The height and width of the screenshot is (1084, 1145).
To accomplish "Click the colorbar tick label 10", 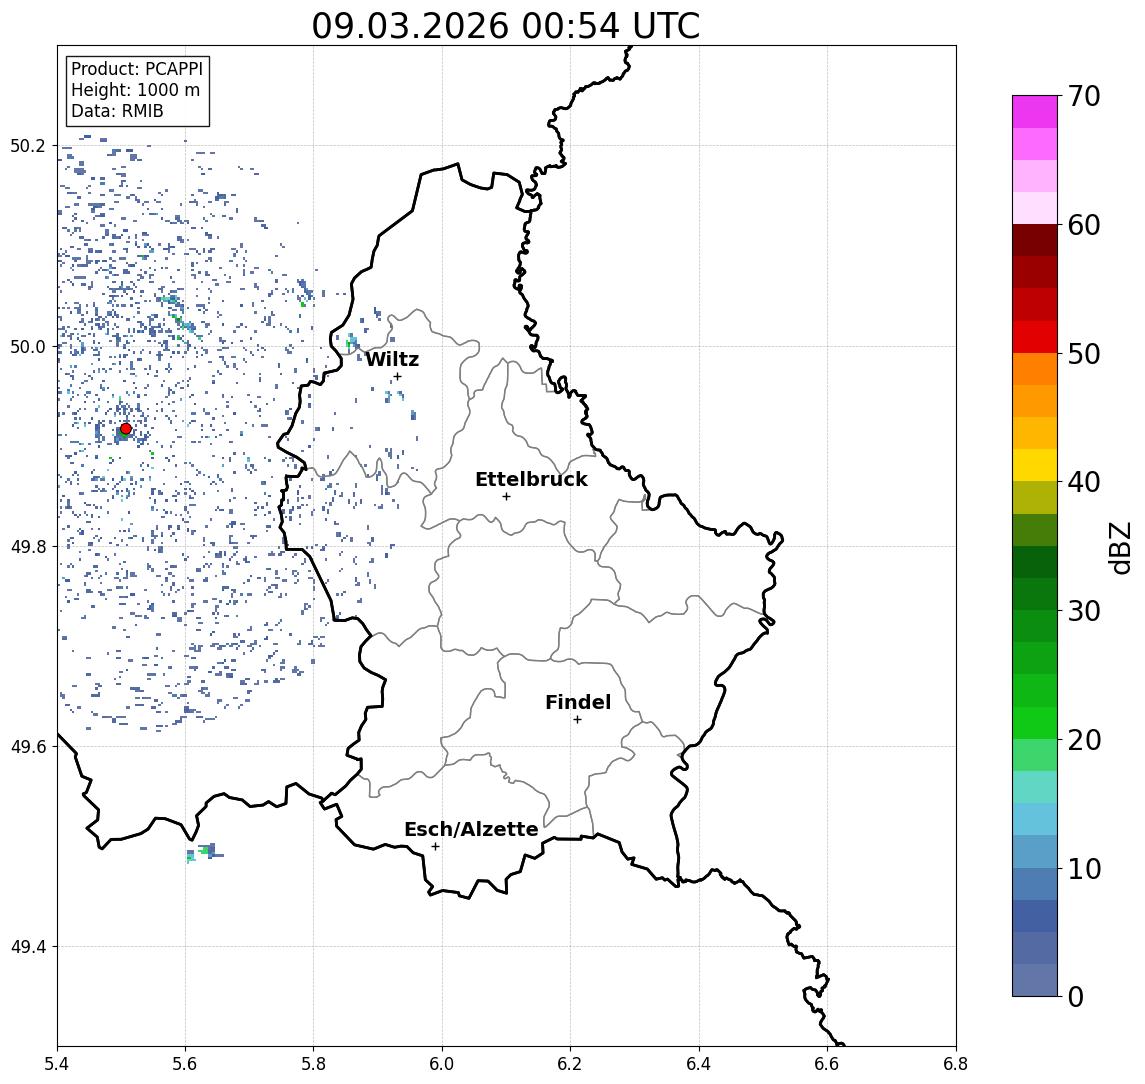I will click(1084, 869).
